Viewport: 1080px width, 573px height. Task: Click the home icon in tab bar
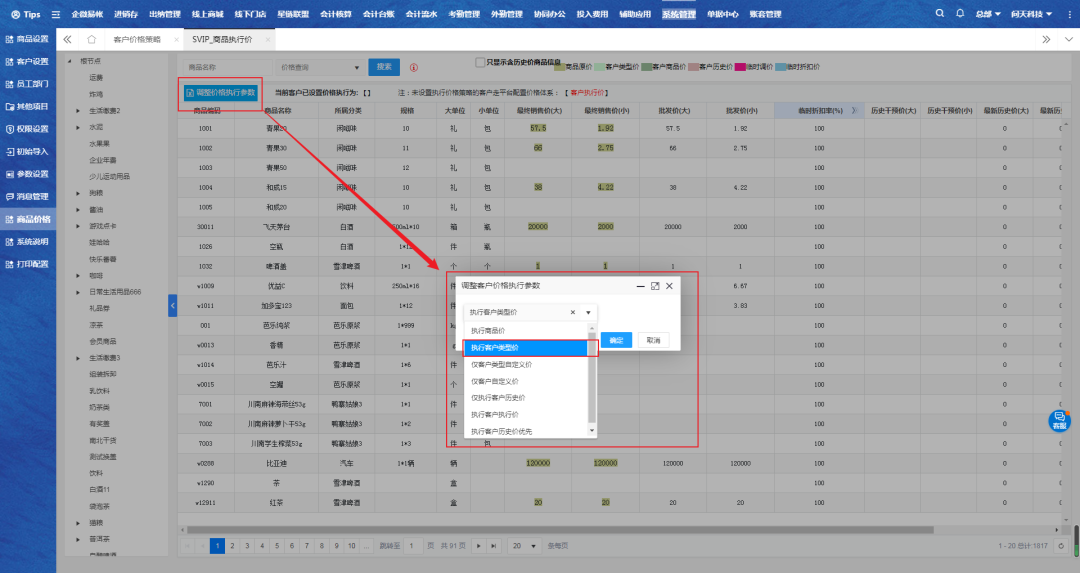[92, 39]
